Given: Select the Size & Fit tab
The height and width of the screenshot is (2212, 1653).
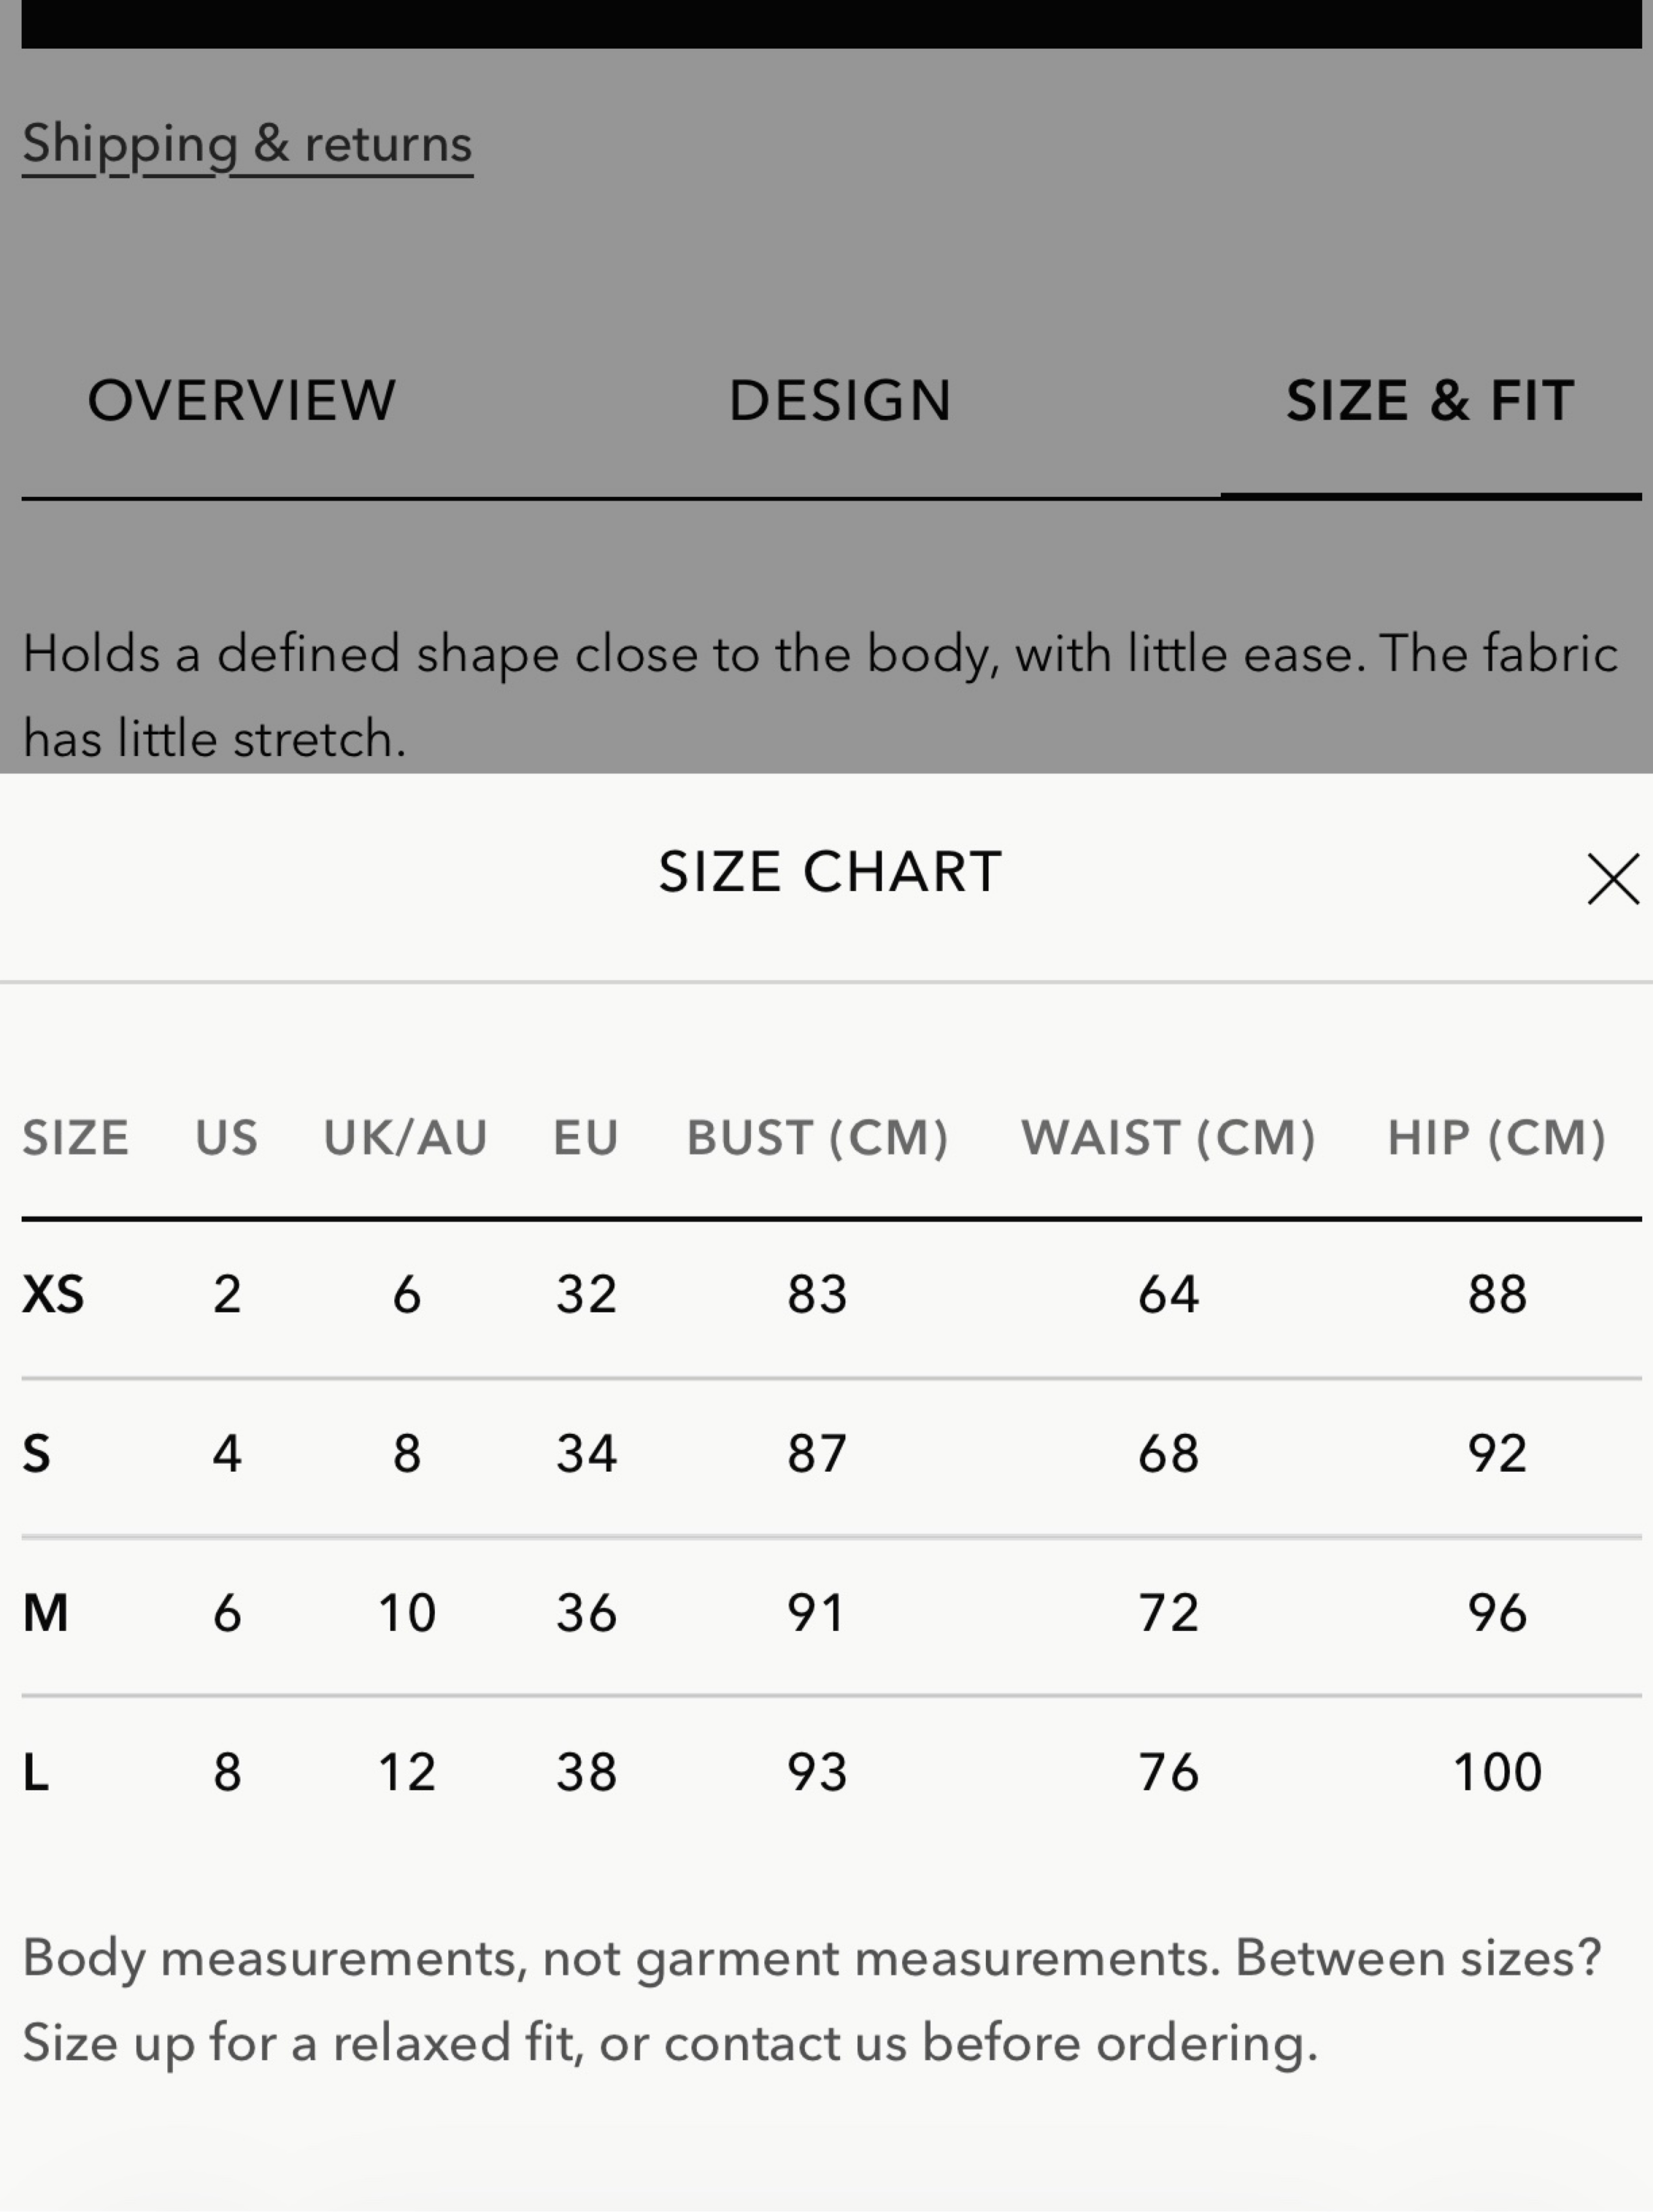Looking at the screenshot, I should pyautogui.click(x=1430, y=401).
